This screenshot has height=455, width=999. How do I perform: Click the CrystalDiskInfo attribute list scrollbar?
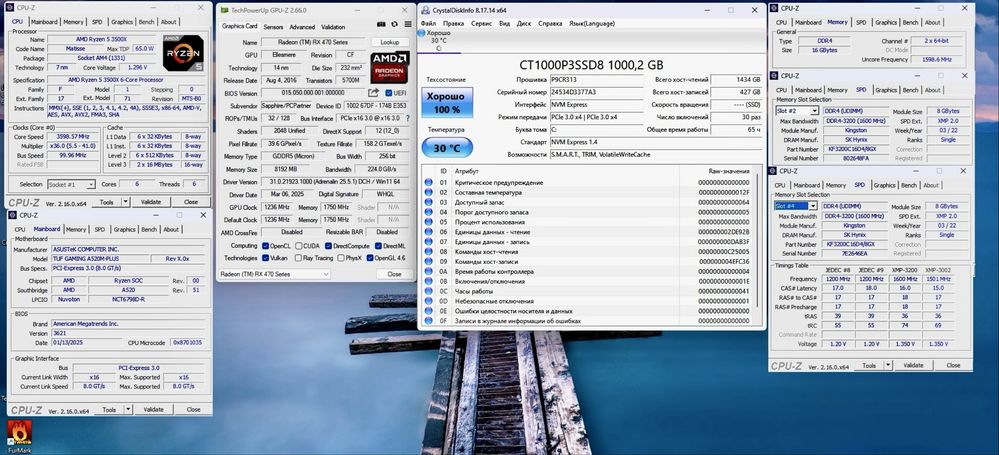tap(758, 242)
